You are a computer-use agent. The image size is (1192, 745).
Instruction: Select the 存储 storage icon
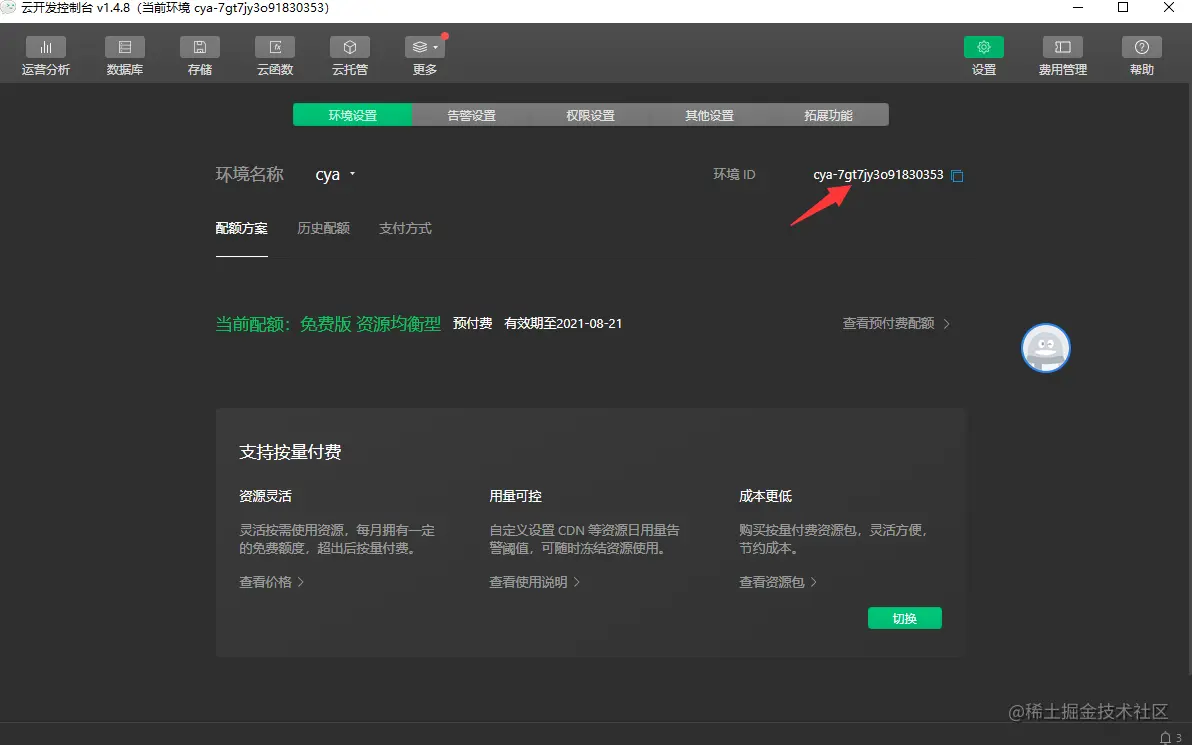point(199,55)
